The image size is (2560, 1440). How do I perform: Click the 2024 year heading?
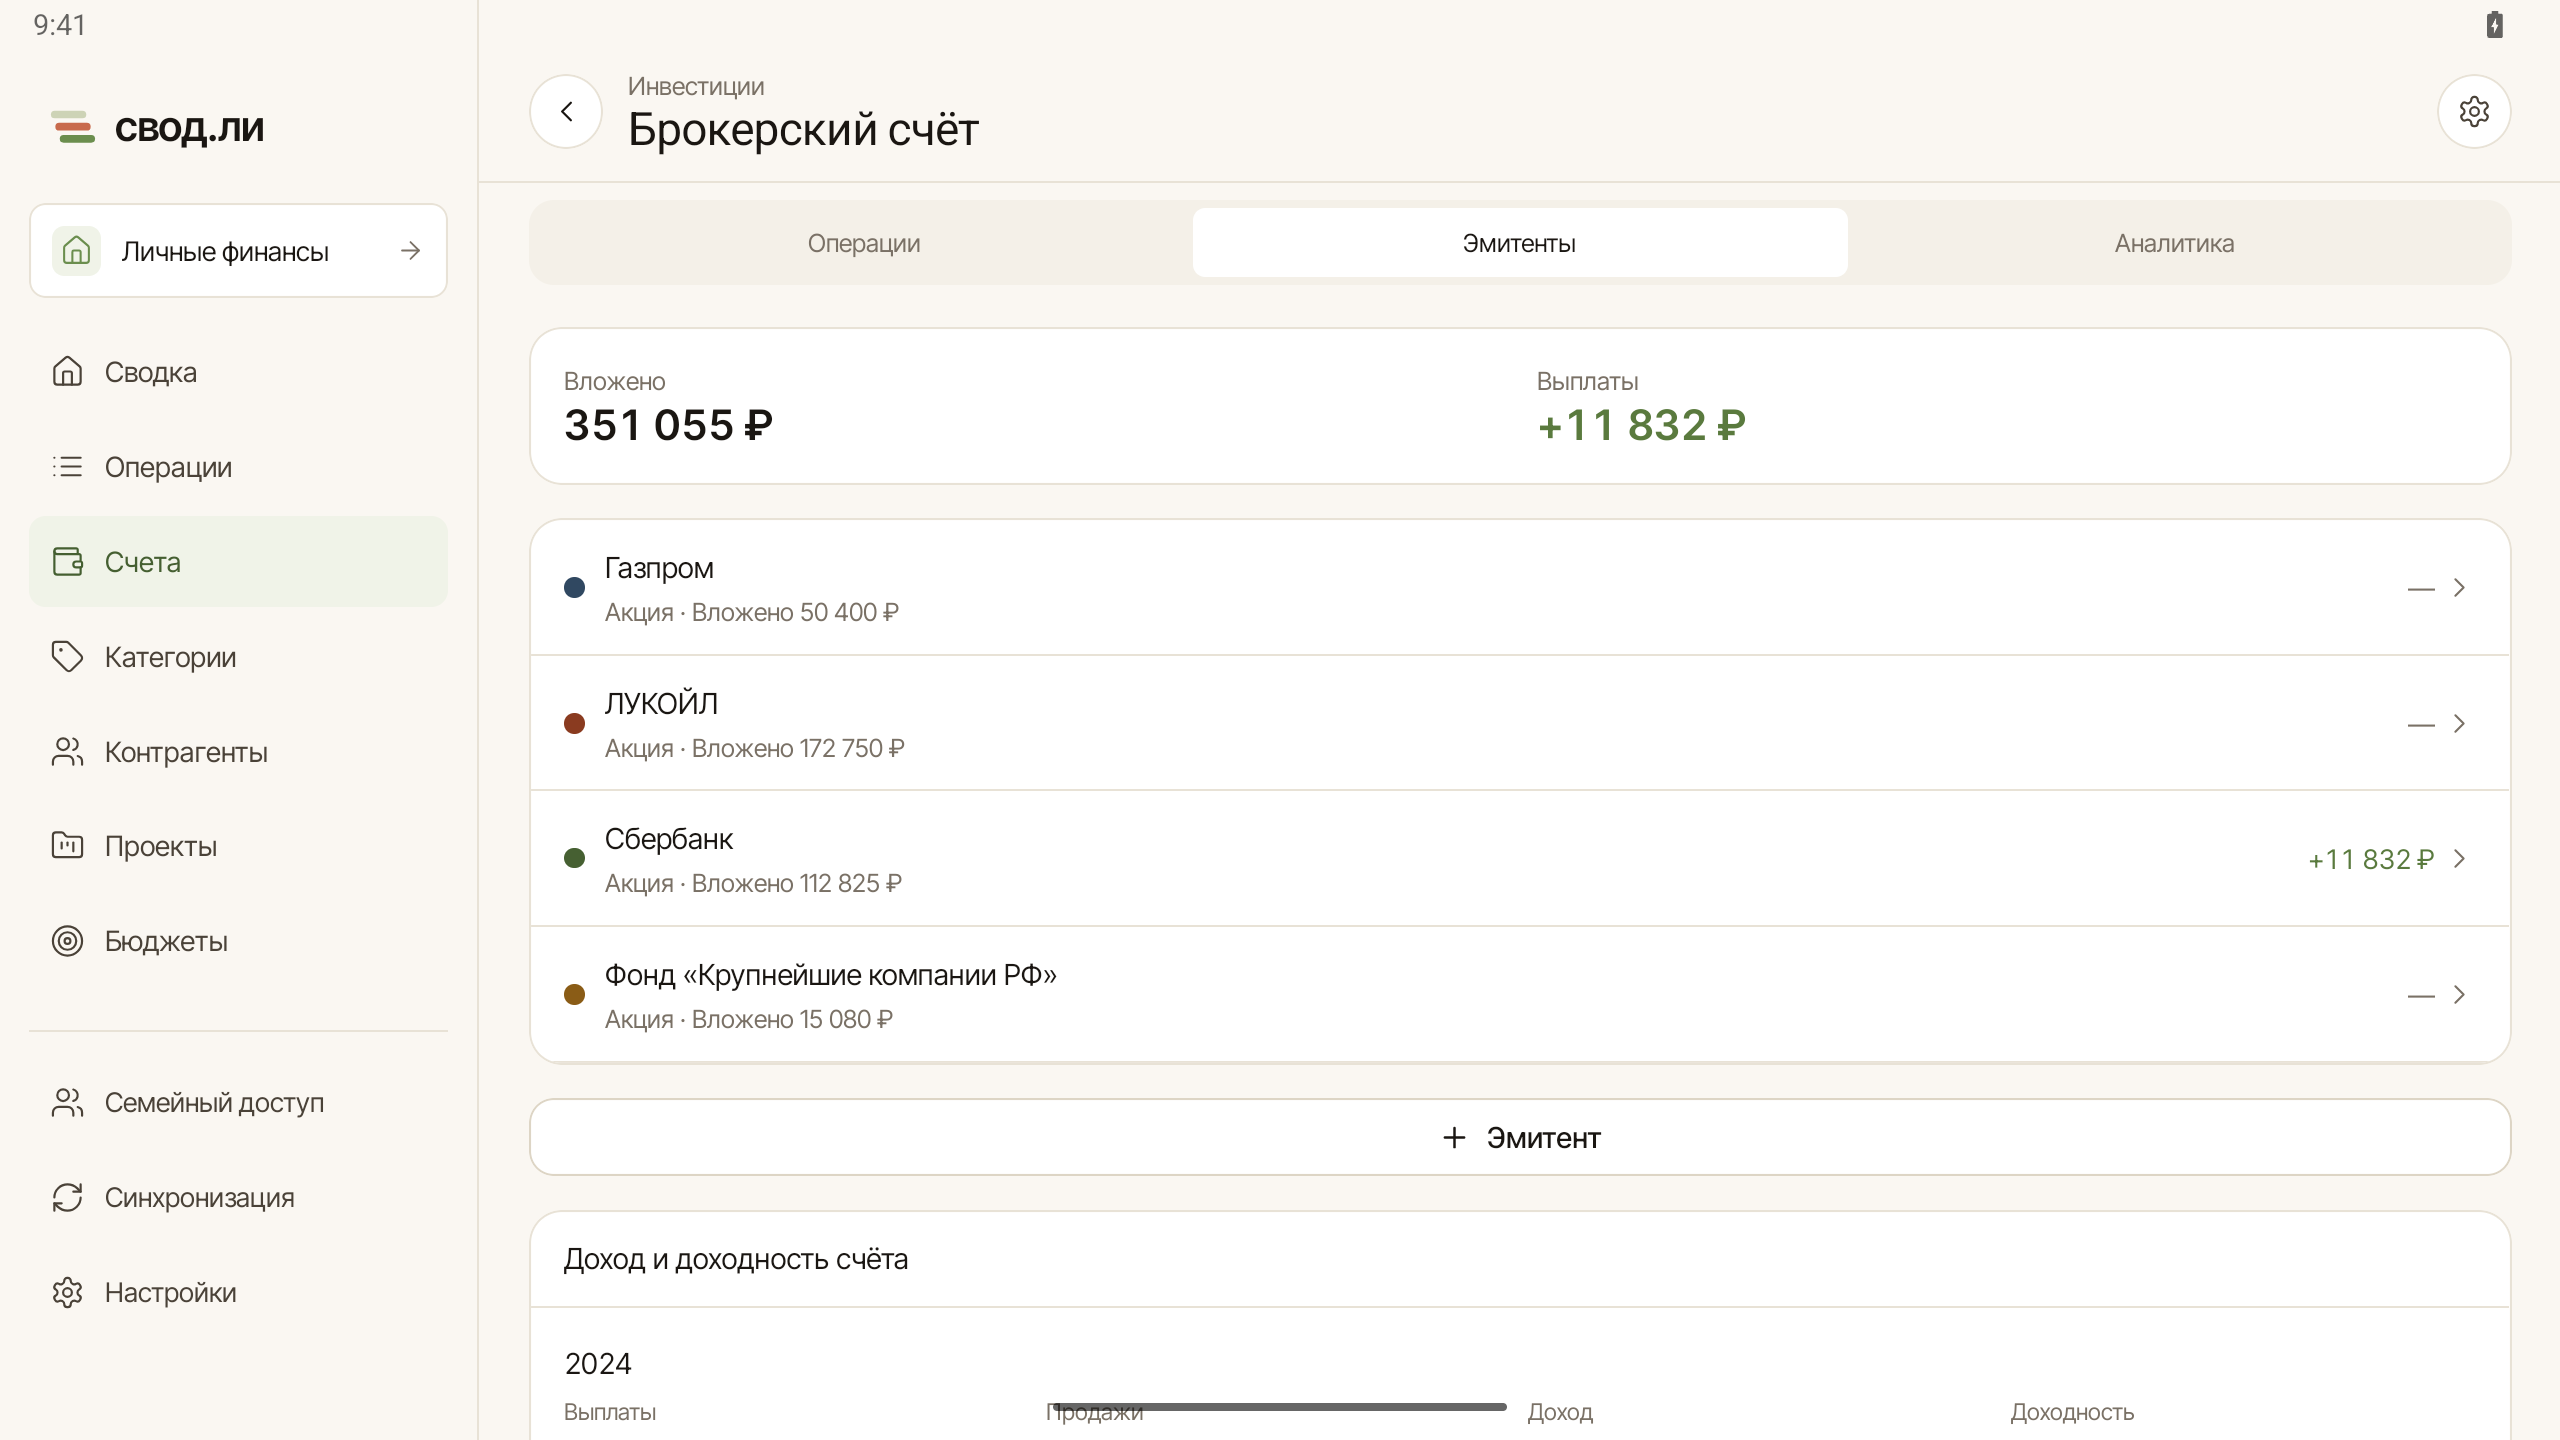[x=598, y=1363]
